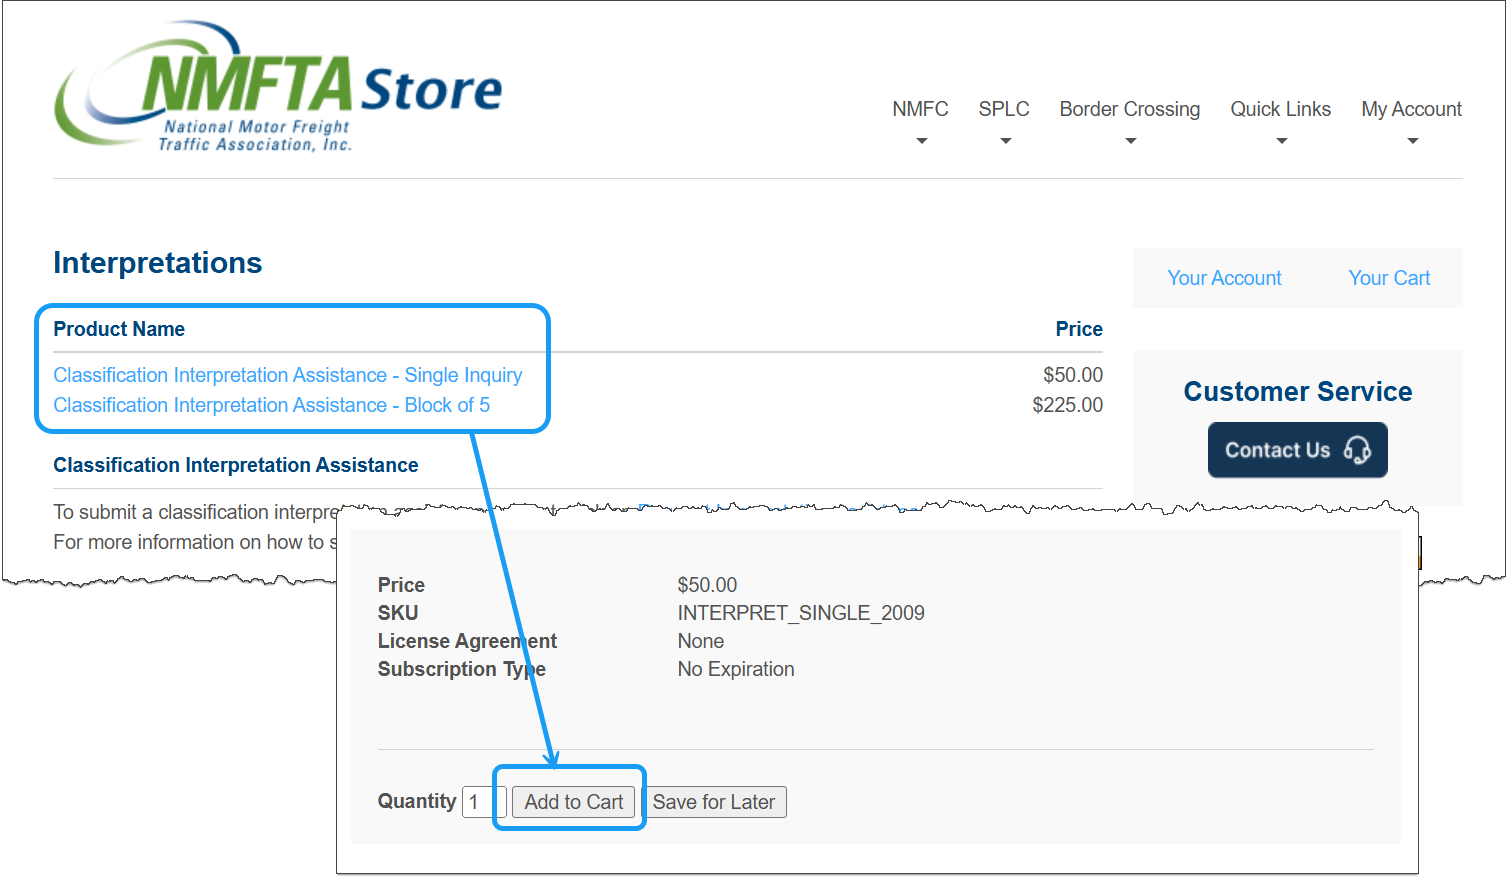Open the Border Crossing menu
This screenshot has width=1509, height=879.
(1130, 109)
